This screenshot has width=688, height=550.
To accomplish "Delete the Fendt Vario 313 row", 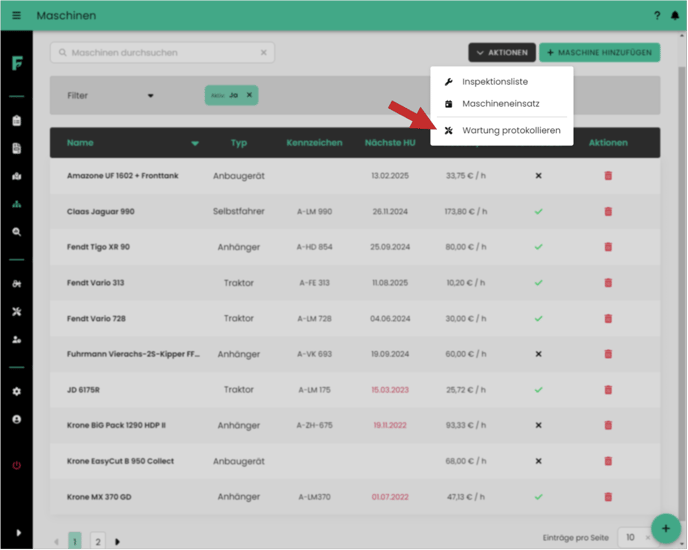I will click(608, 283).
